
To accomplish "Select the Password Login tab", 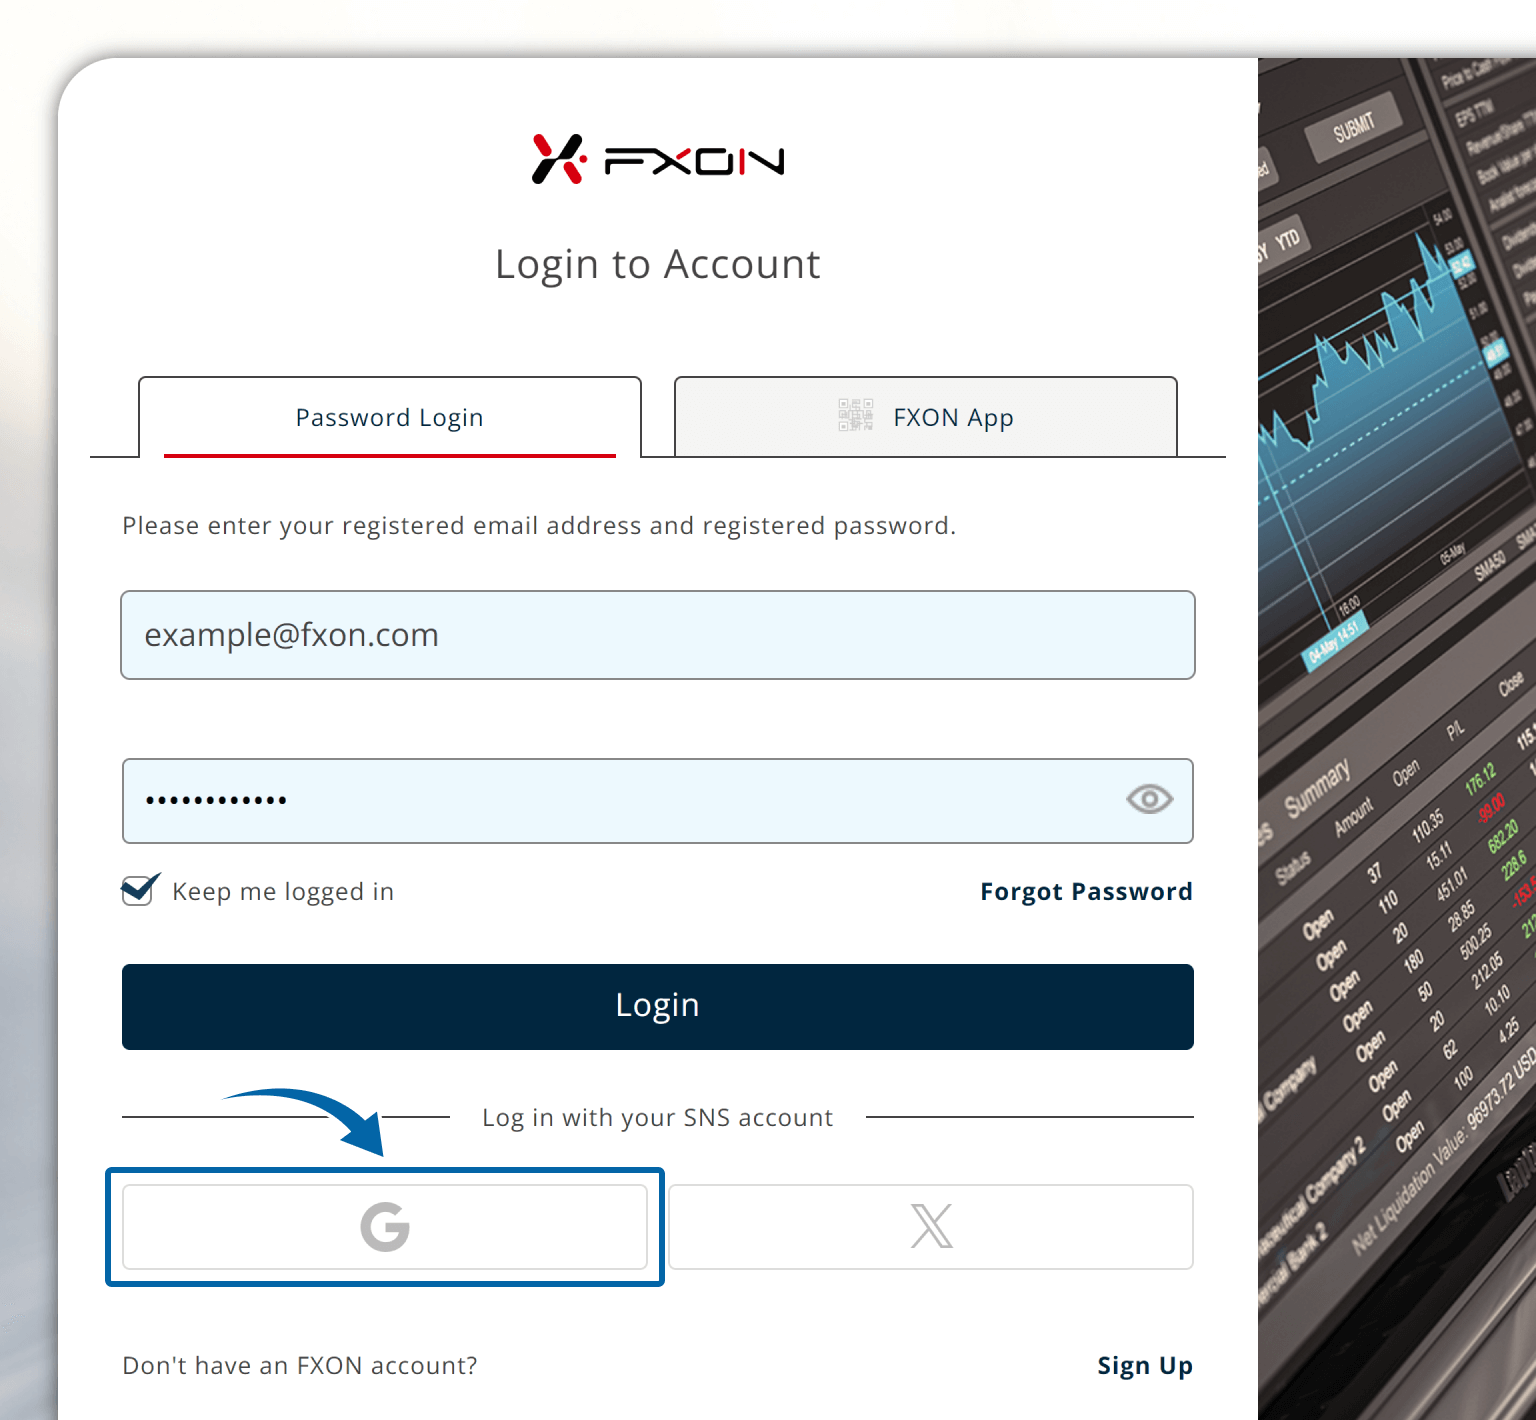I will pyautogui.click(x=390, y=417).
